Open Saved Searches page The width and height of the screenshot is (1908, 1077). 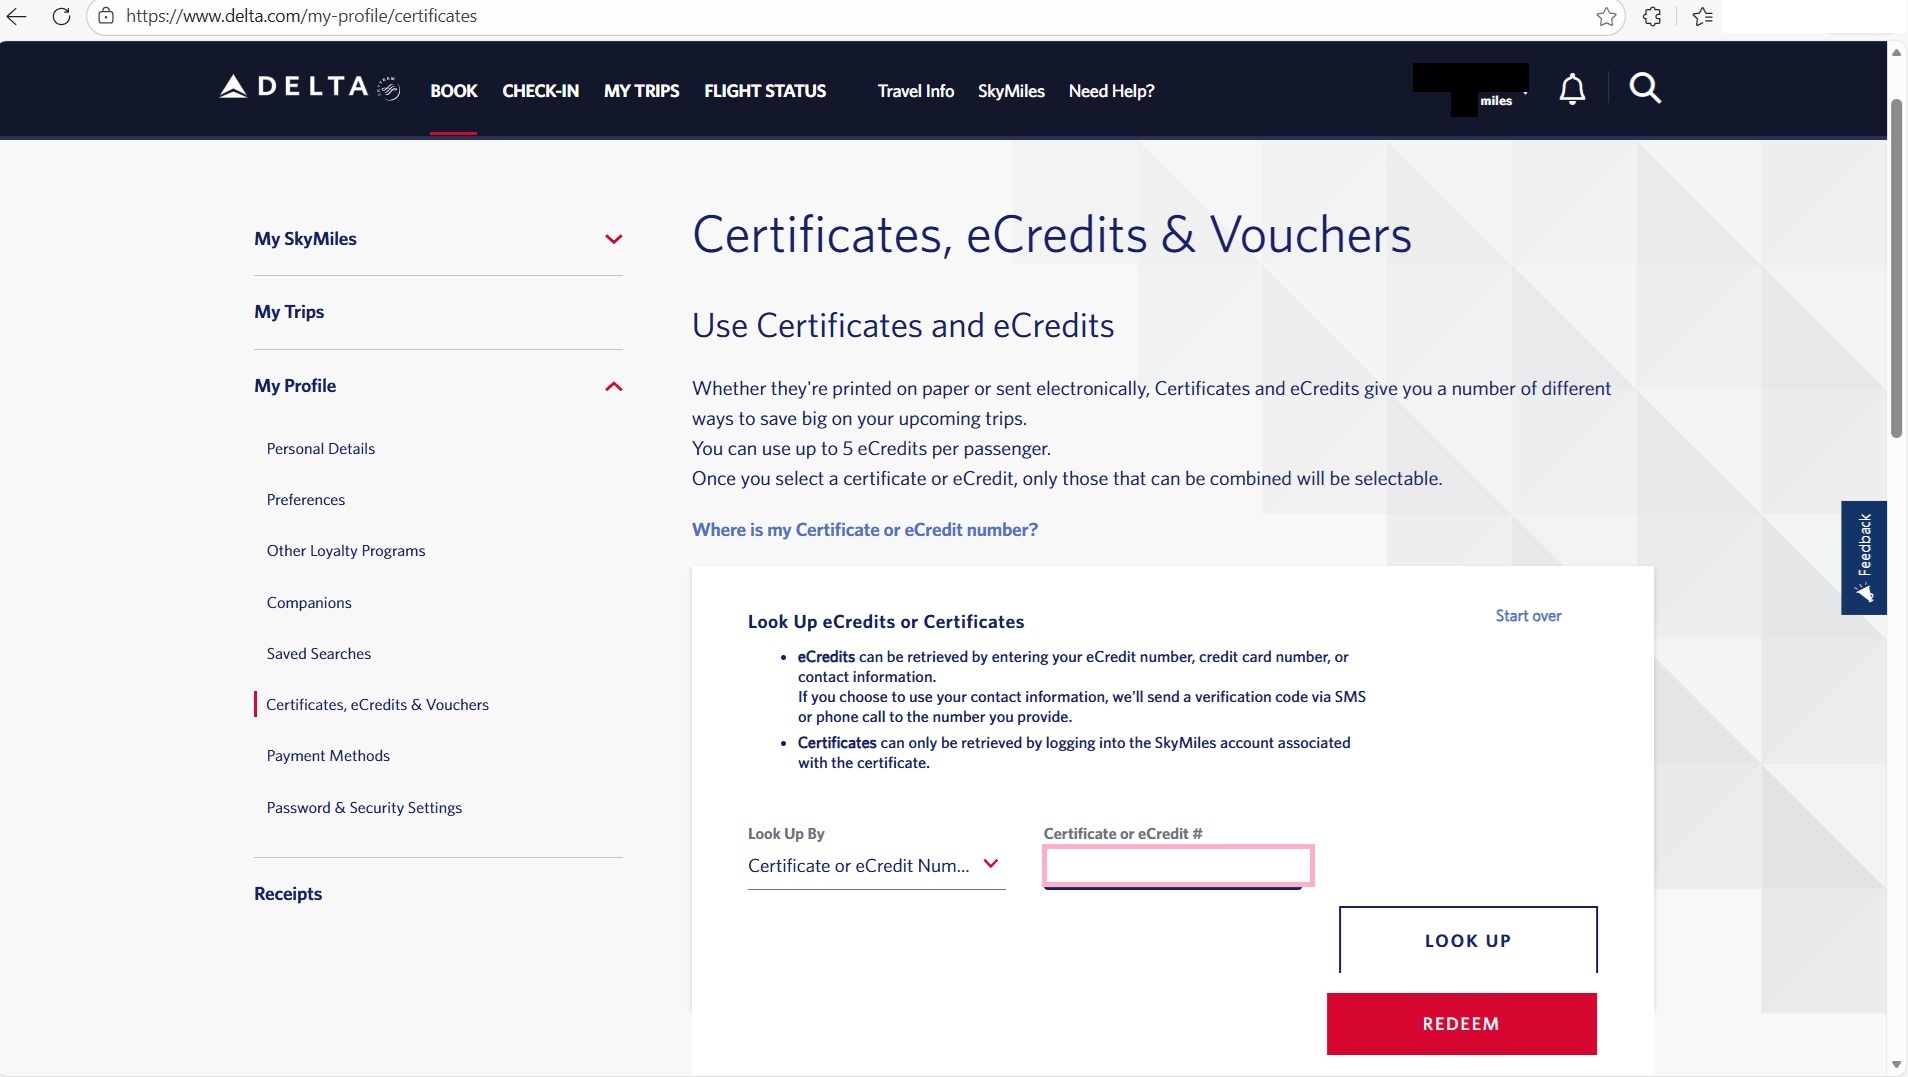[x=319, y=654]
